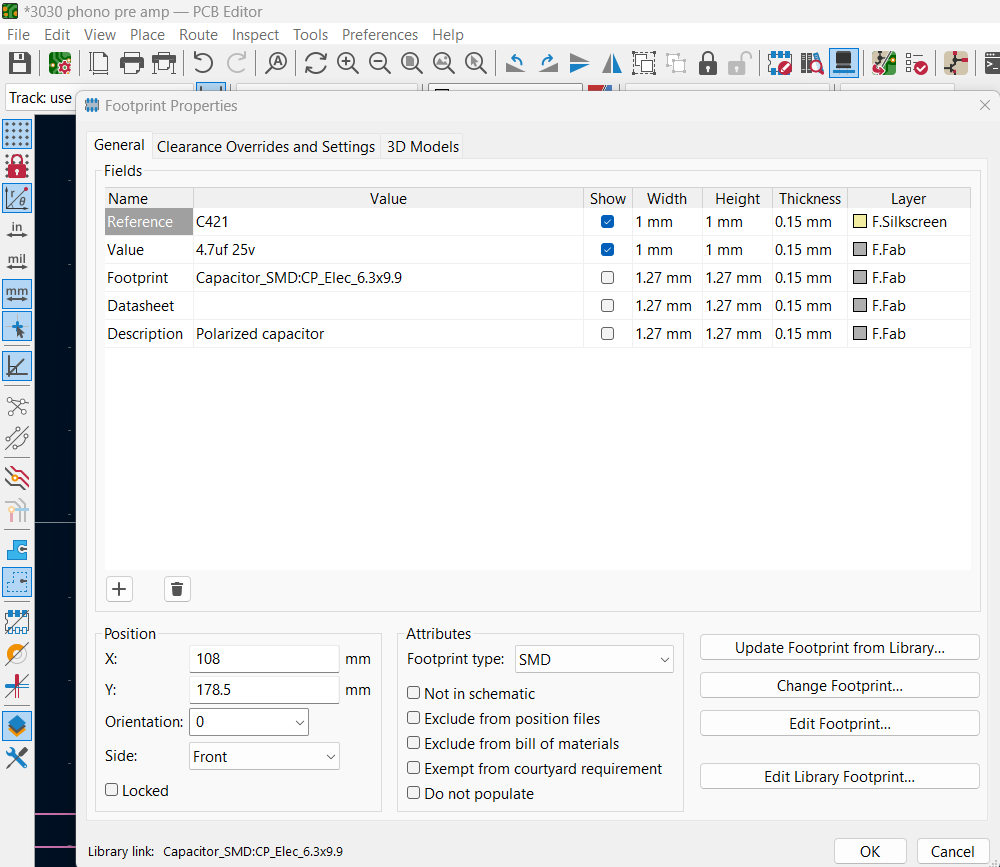
Task: Open the Inspect menu
Action: tap(255, 34)
